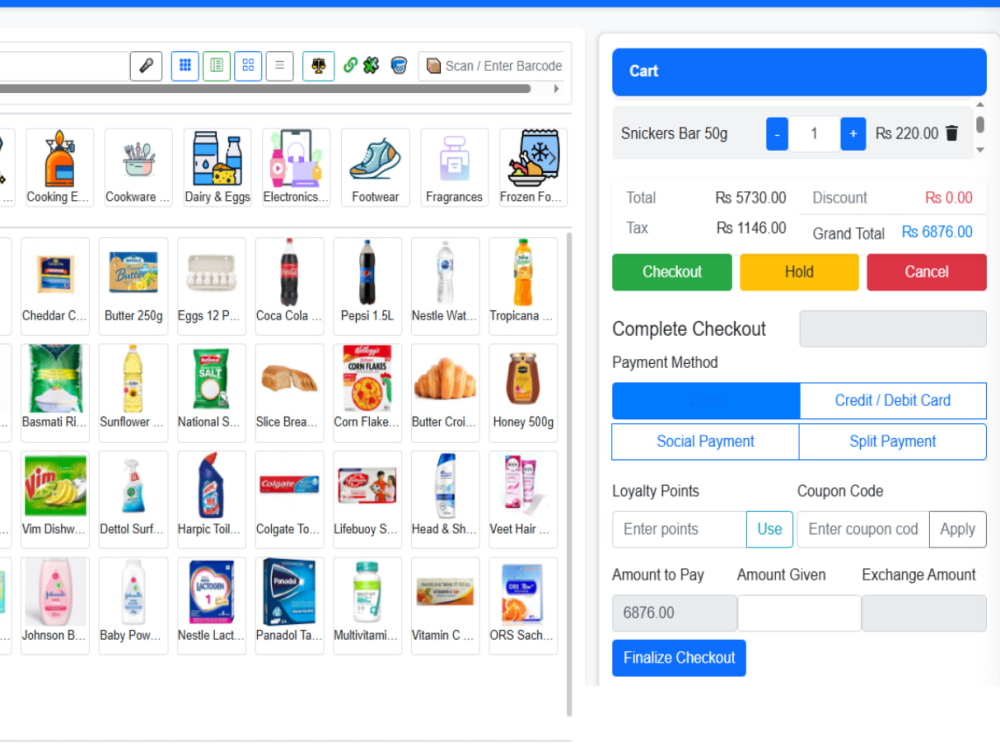The width and height of the screenshot is (1000, 750).
Task: Add Eggs 12 Pack to cart
Action: [211, 286]
